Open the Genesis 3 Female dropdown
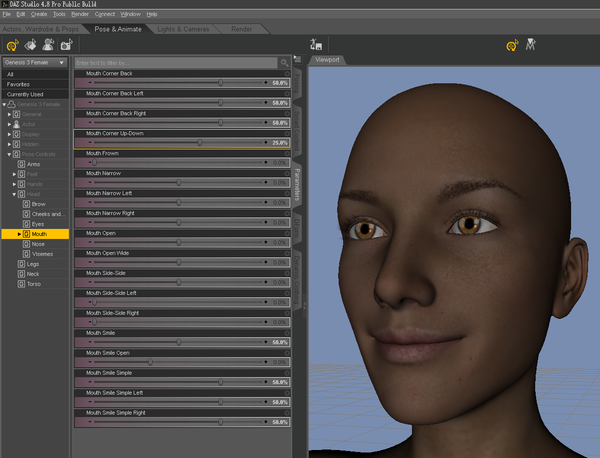Image resolution: width=600 pixels, height=458 pixels. click(x=34, y=62)
